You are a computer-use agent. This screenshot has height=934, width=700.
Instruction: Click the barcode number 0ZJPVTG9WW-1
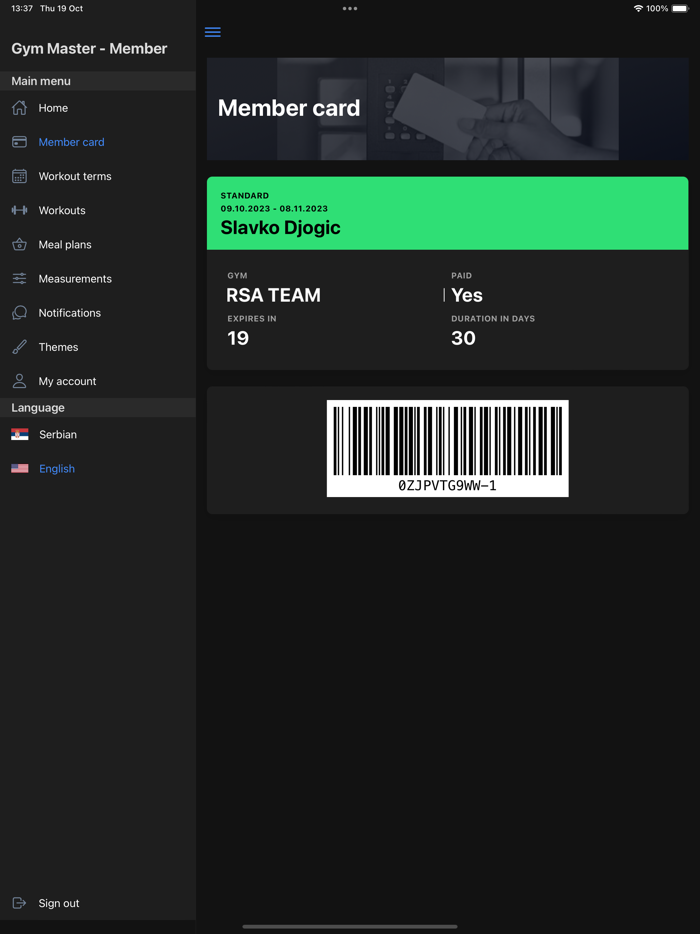447,485
